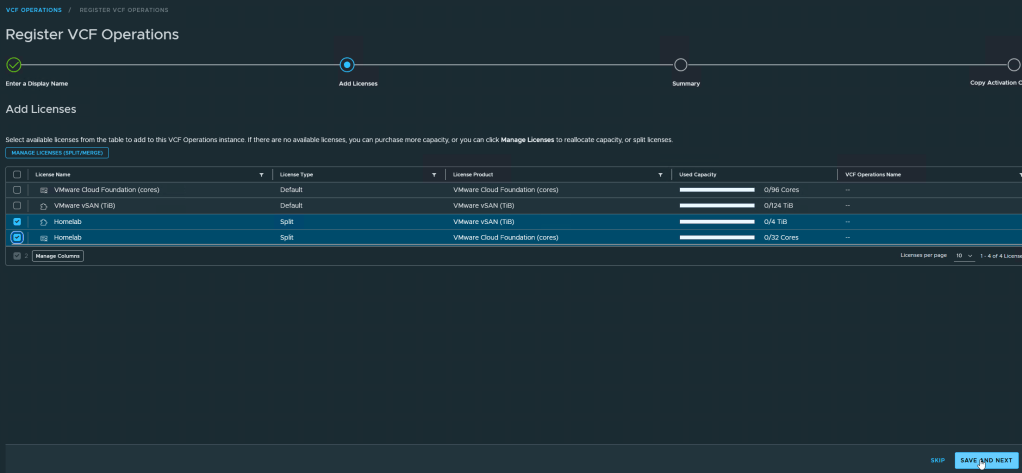Click the 0/96 Cores capacity bar
1022x473 pixels.
(x=716, y=190)
